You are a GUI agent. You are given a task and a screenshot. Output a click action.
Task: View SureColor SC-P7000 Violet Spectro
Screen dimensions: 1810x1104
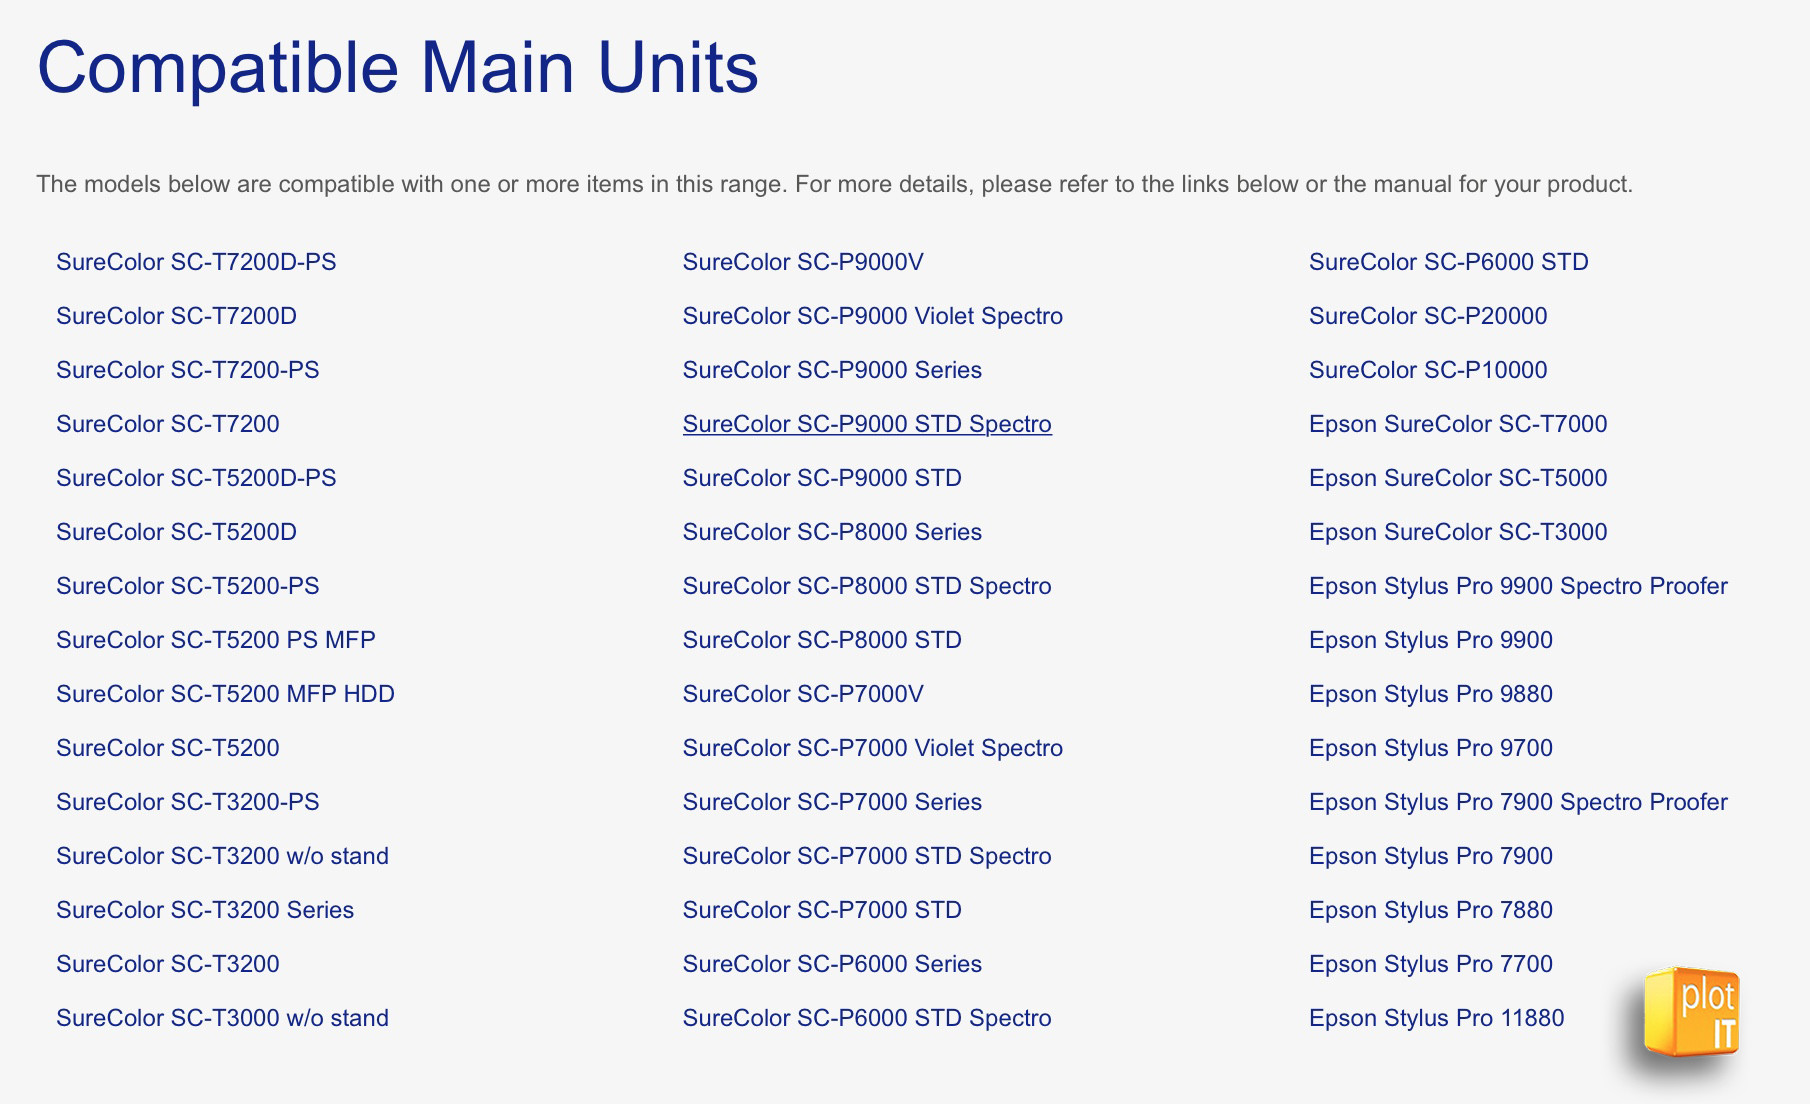coord(873,748)
